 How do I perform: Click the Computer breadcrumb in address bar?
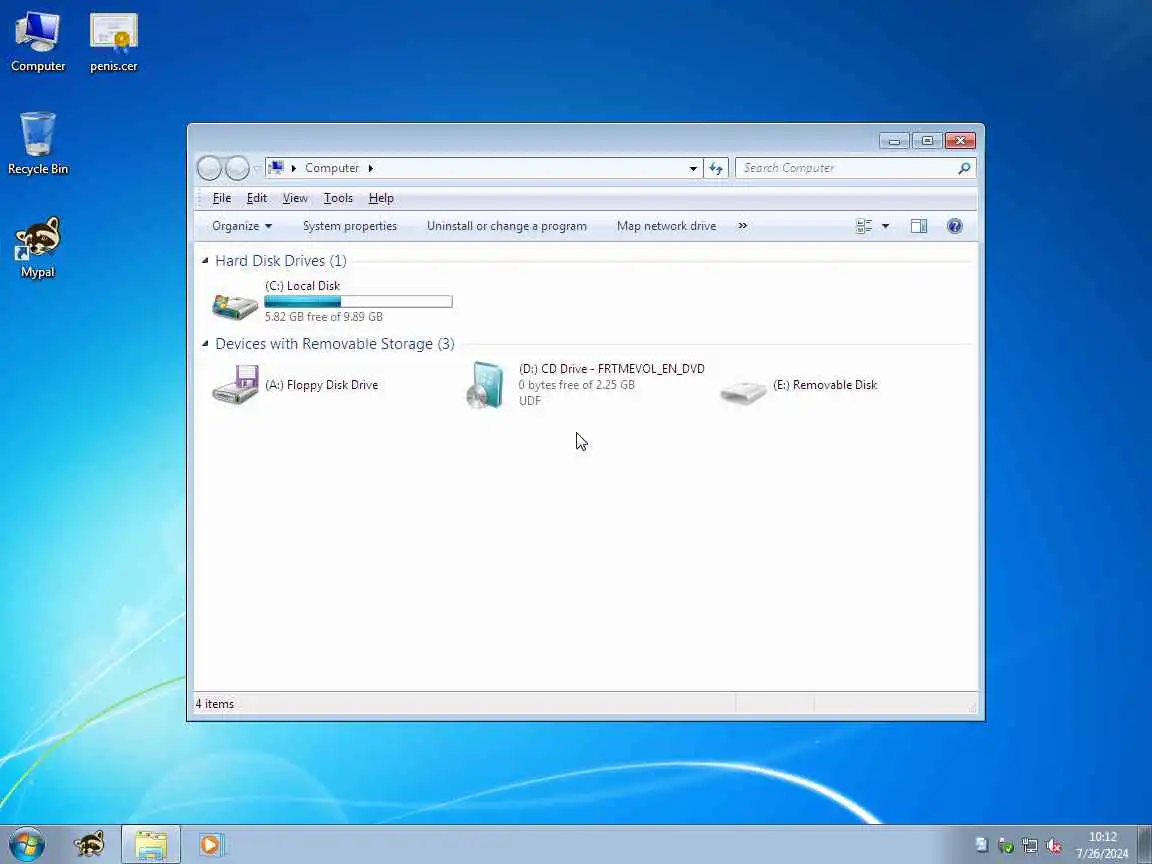[x=332, y=168]
